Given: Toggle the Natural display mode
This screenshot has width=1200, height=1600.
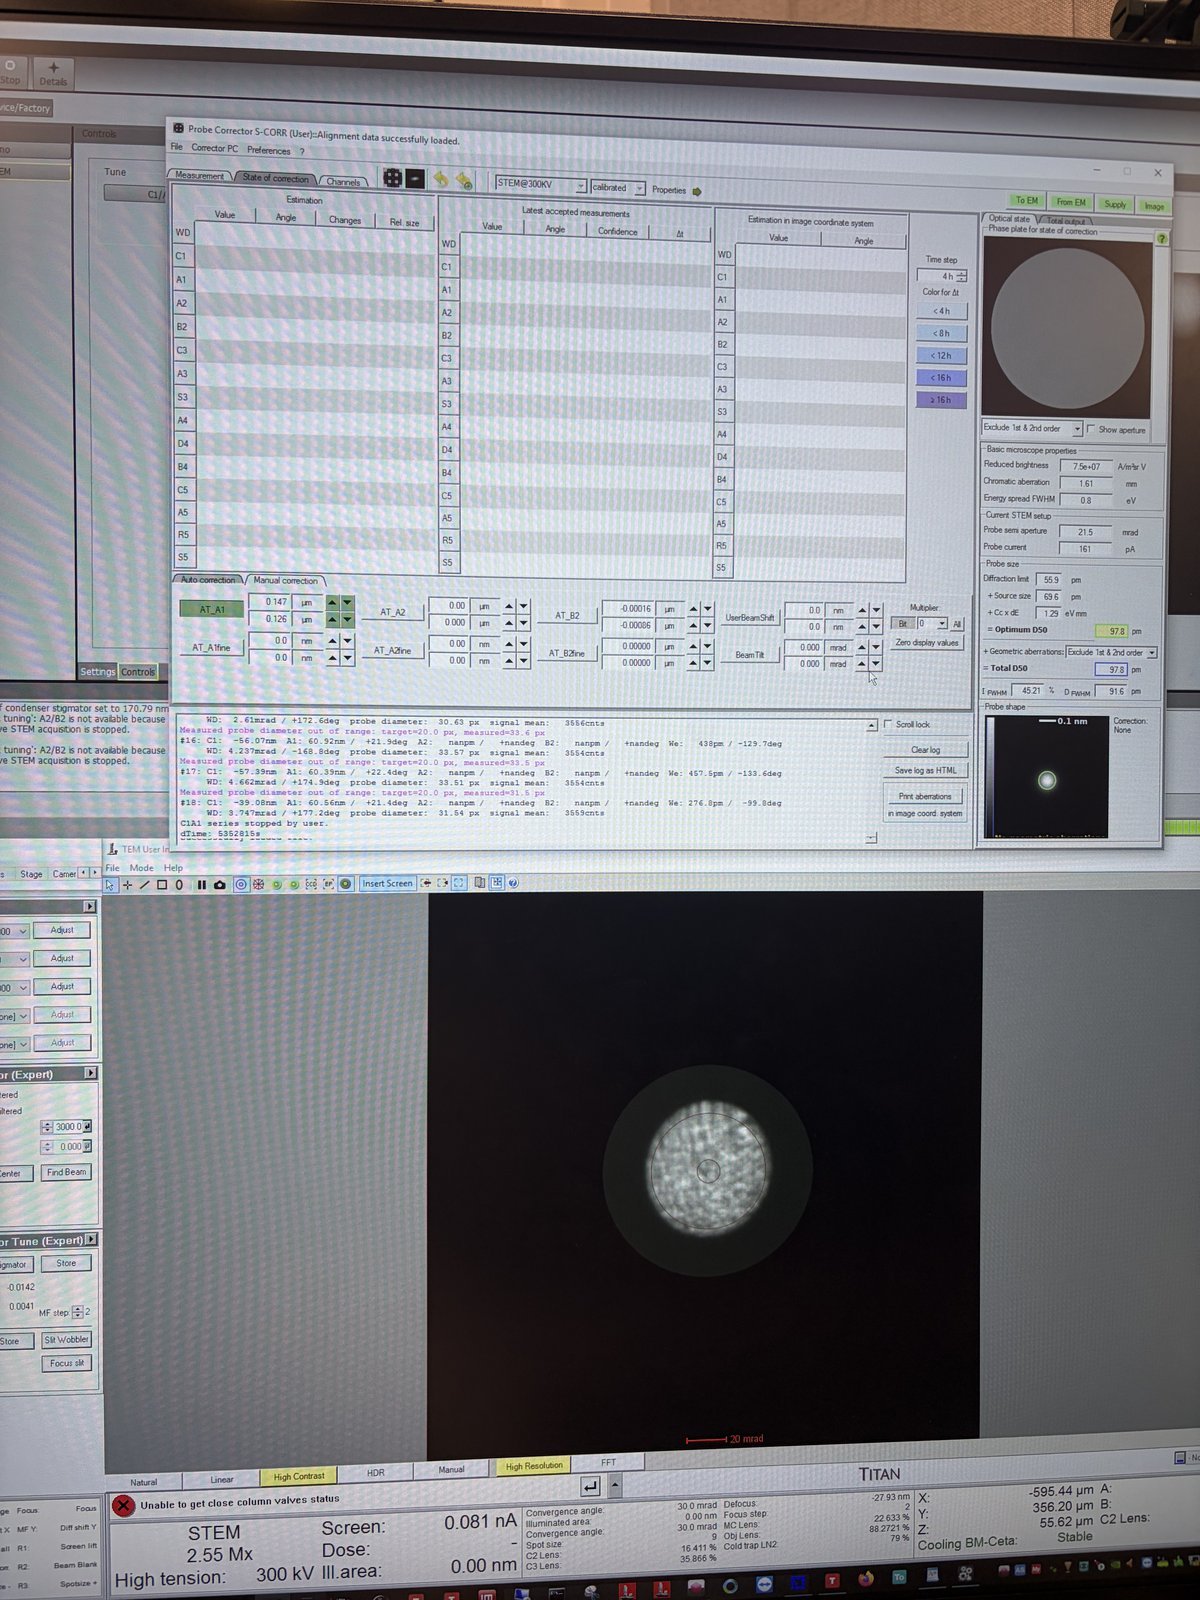Looking at the screenshot, I should (x=144, y=1483).
